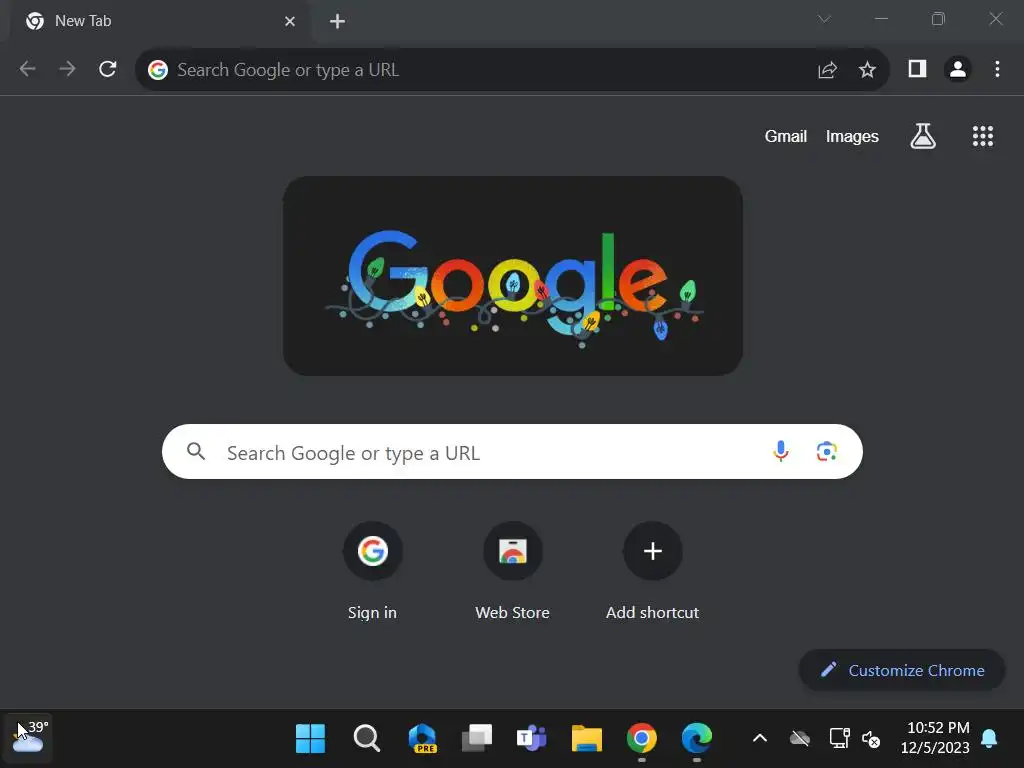Open the Chrome profile avatar menu

[958, 69]
